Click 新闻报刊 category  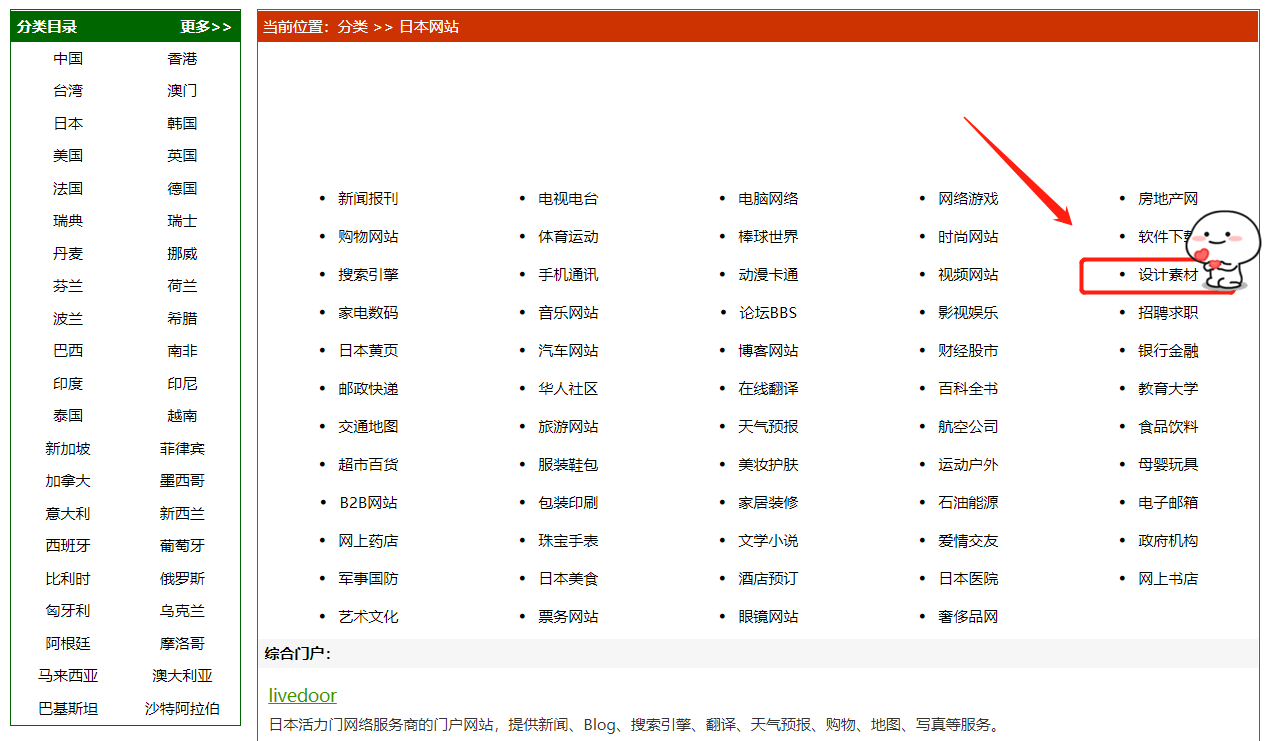pos(368,199)
